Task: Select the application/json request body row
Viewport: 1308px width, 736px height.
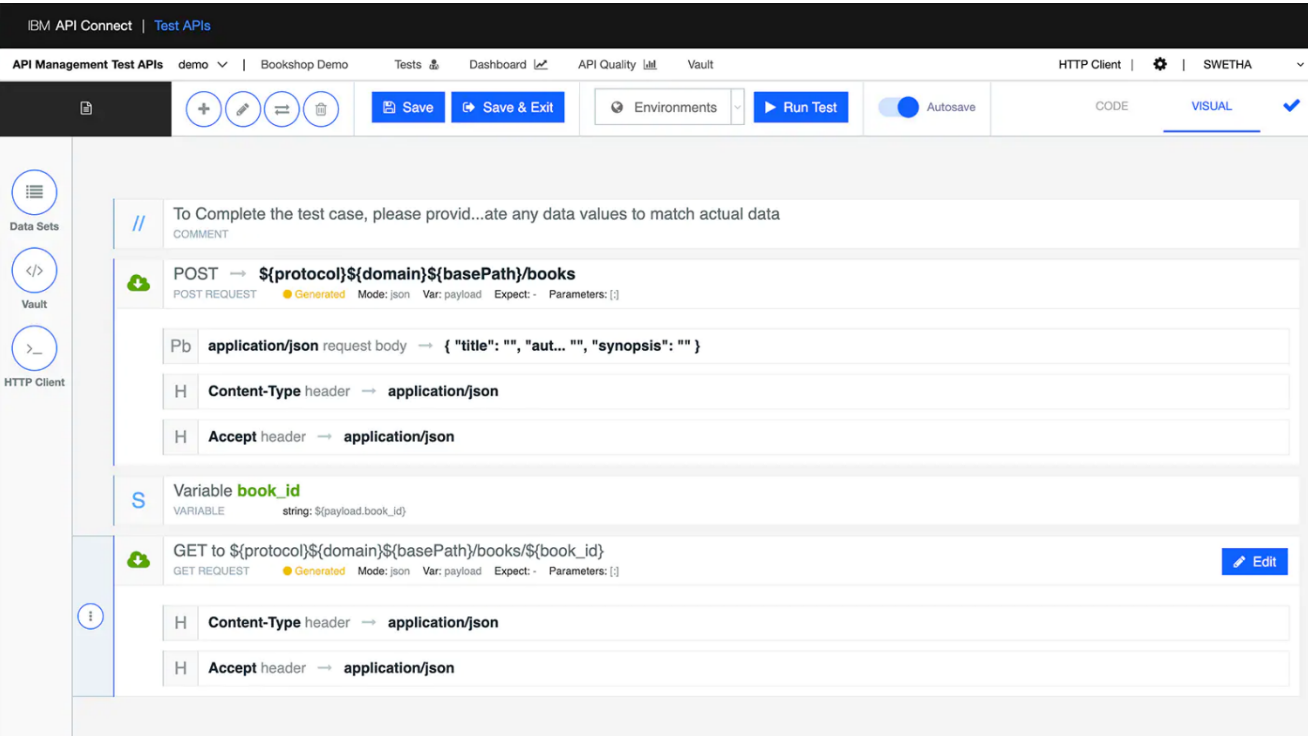Action: pos(725,346)
